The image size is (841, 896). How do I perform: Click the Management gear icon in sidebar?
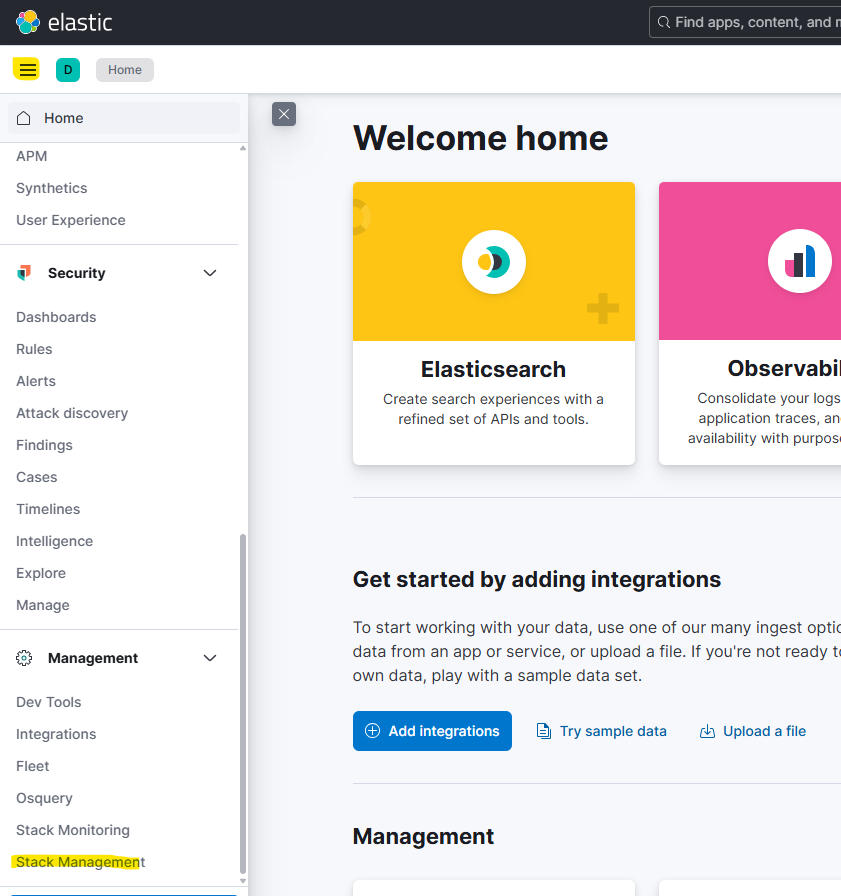[25, 658]
